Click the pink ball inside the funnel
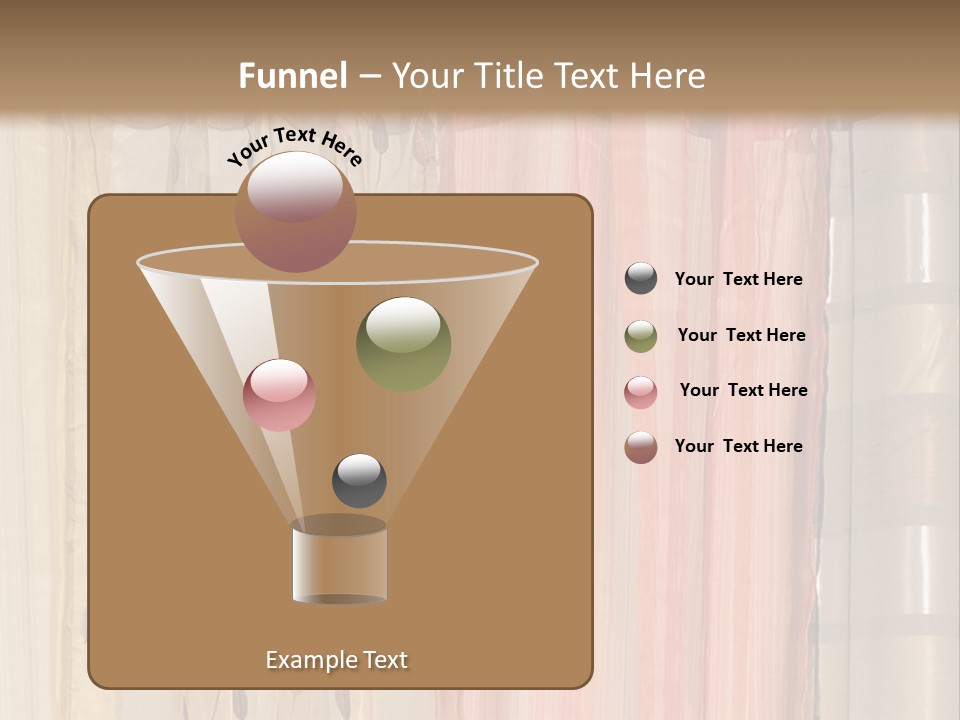Viewport: 960px width, 720px height. pos(282,397)
